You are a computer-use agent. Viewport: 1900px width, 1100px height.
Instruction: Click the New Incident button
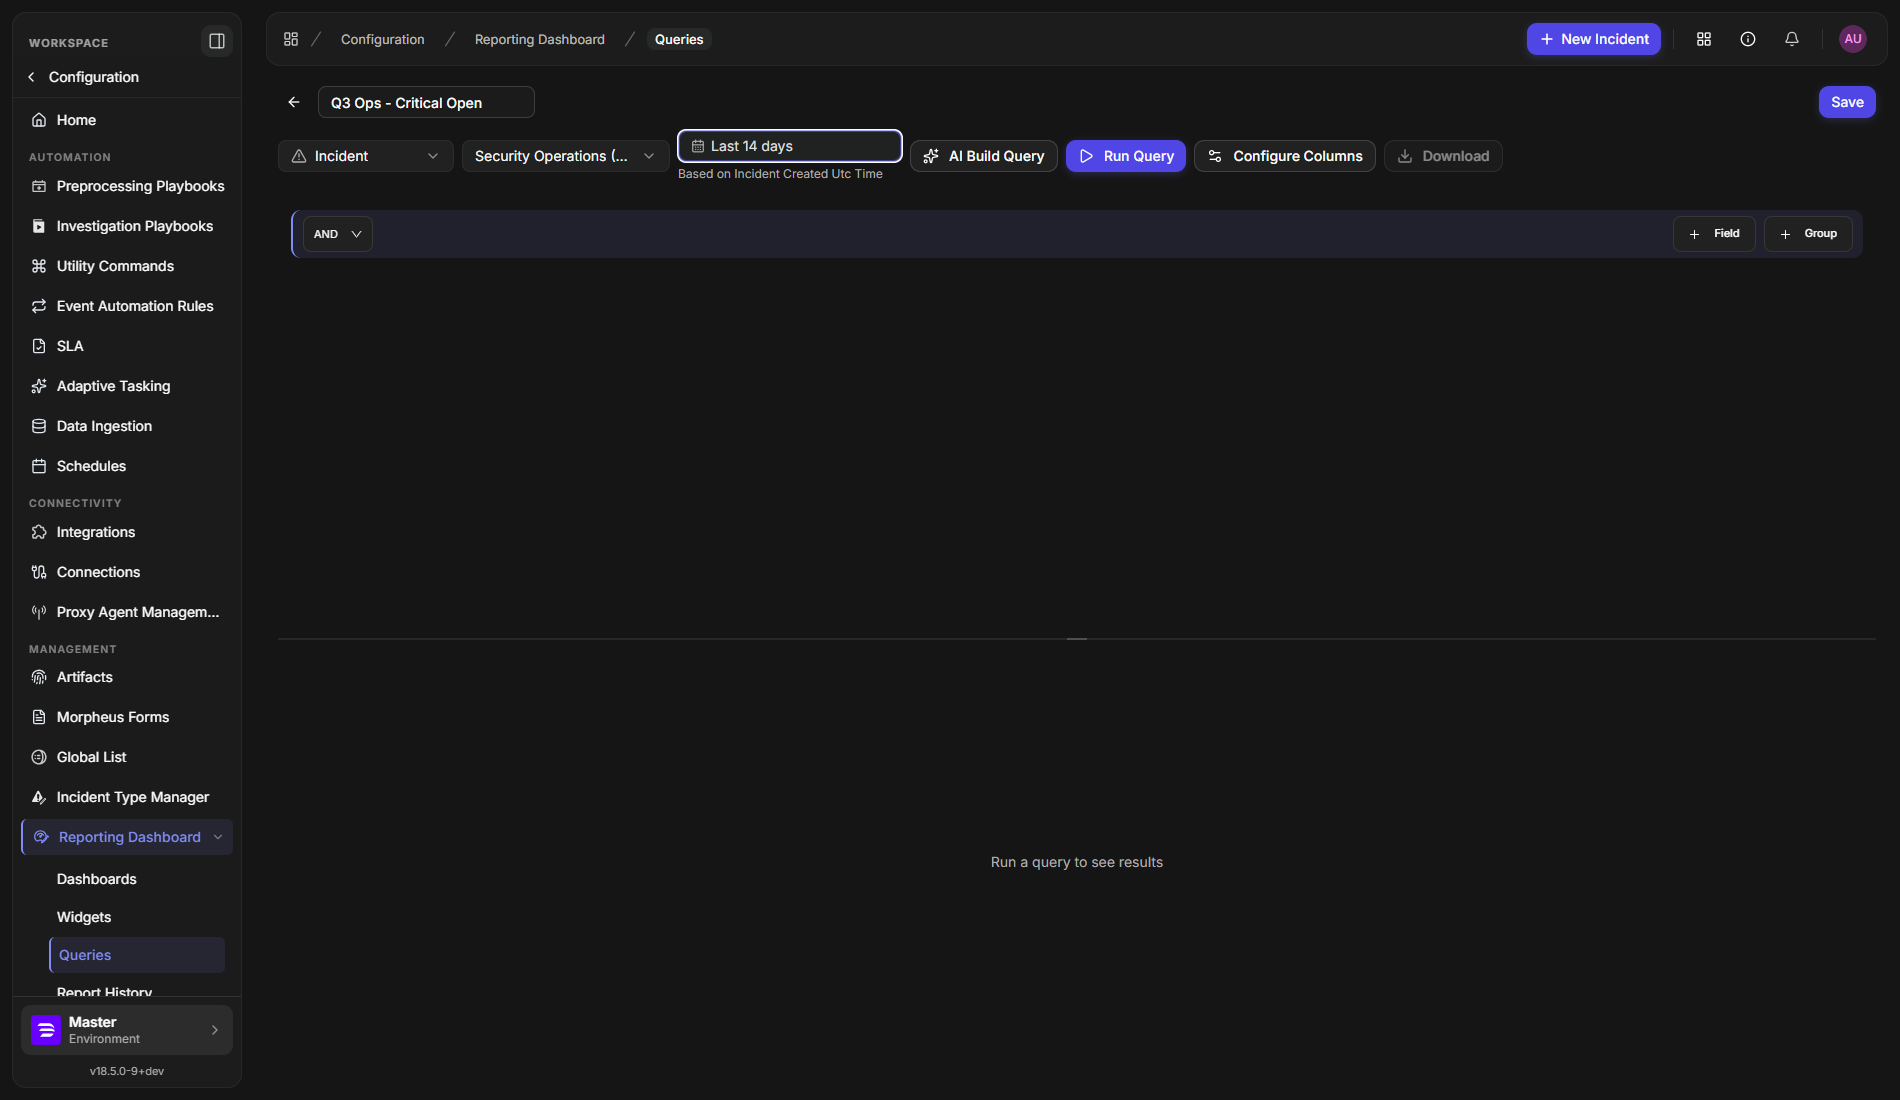(1594, 39)
